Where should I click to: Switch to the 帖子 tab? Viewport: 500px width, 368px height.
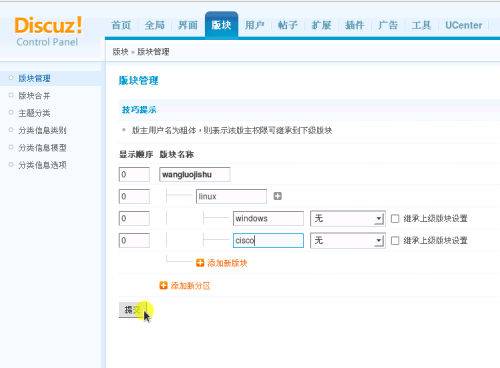click(288, 25)
